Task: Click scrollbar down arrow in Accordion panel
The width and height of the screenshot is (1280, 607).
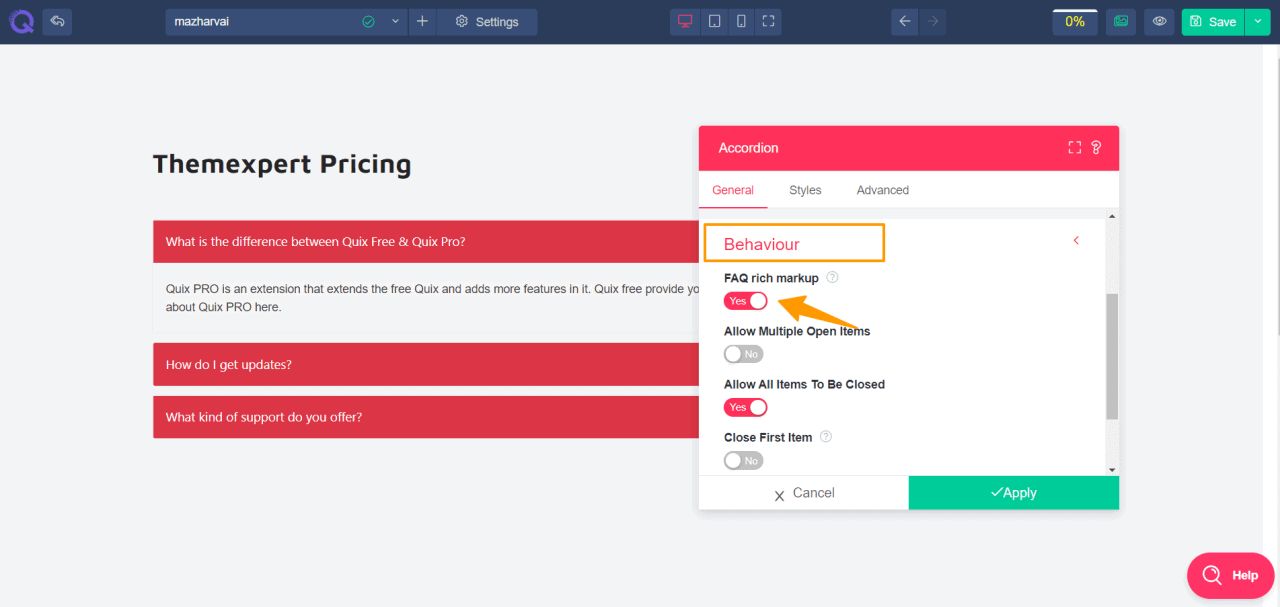Action: pos(1112,469)
